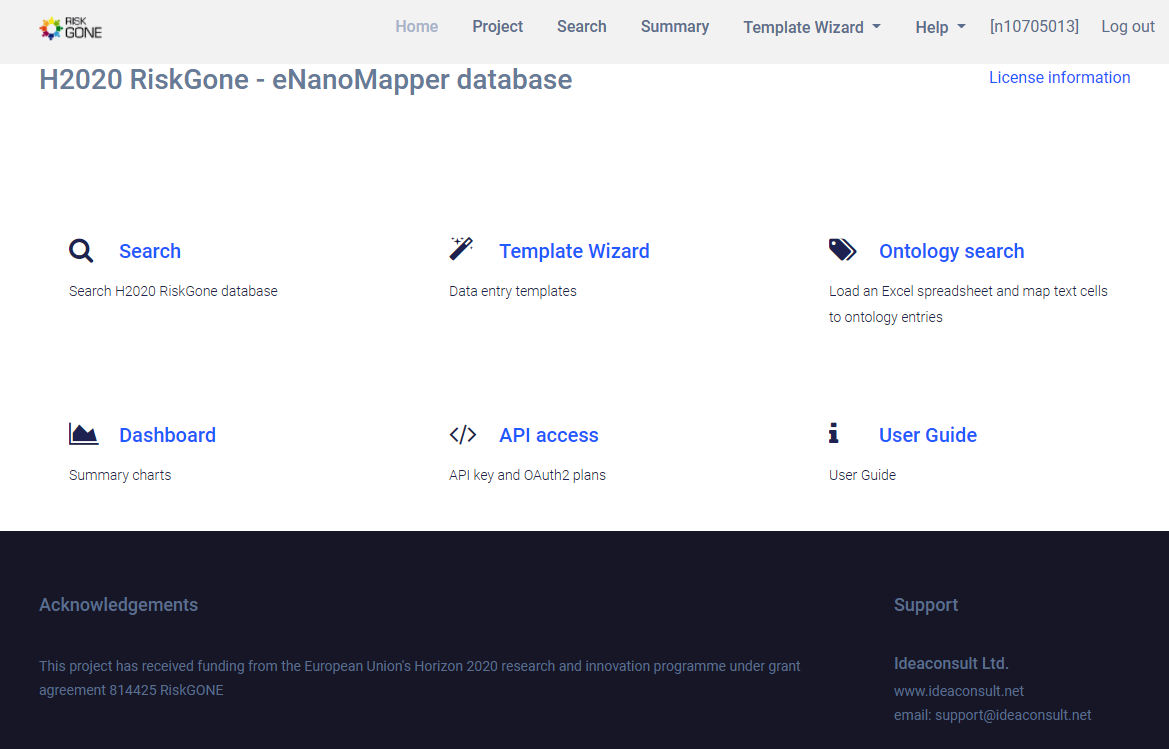Expand the Help dropdown menu
Viewport: 1169px width, 749px height.
[x=940, y=28]
